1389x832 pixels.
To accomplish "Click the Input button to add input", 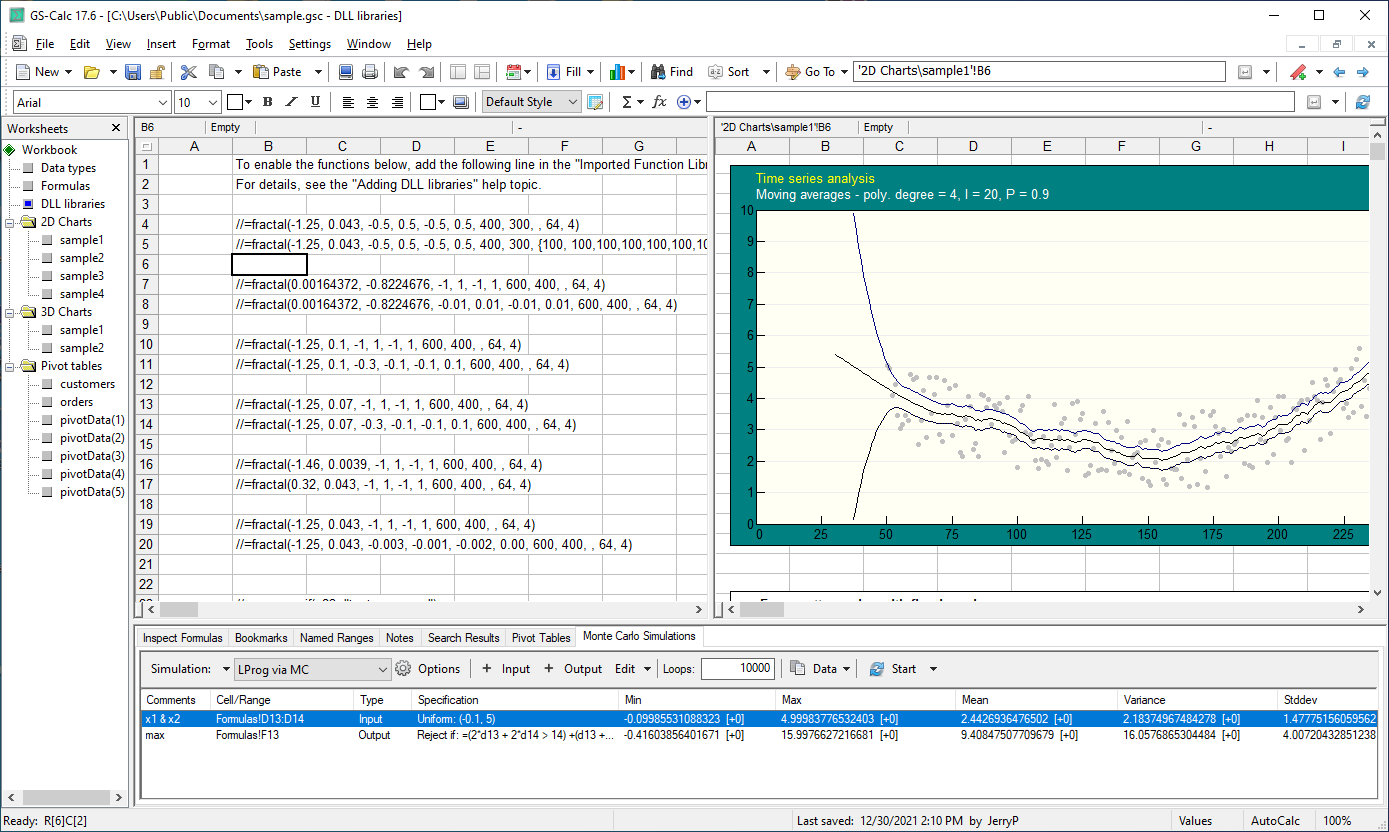I will coord(506,669).
